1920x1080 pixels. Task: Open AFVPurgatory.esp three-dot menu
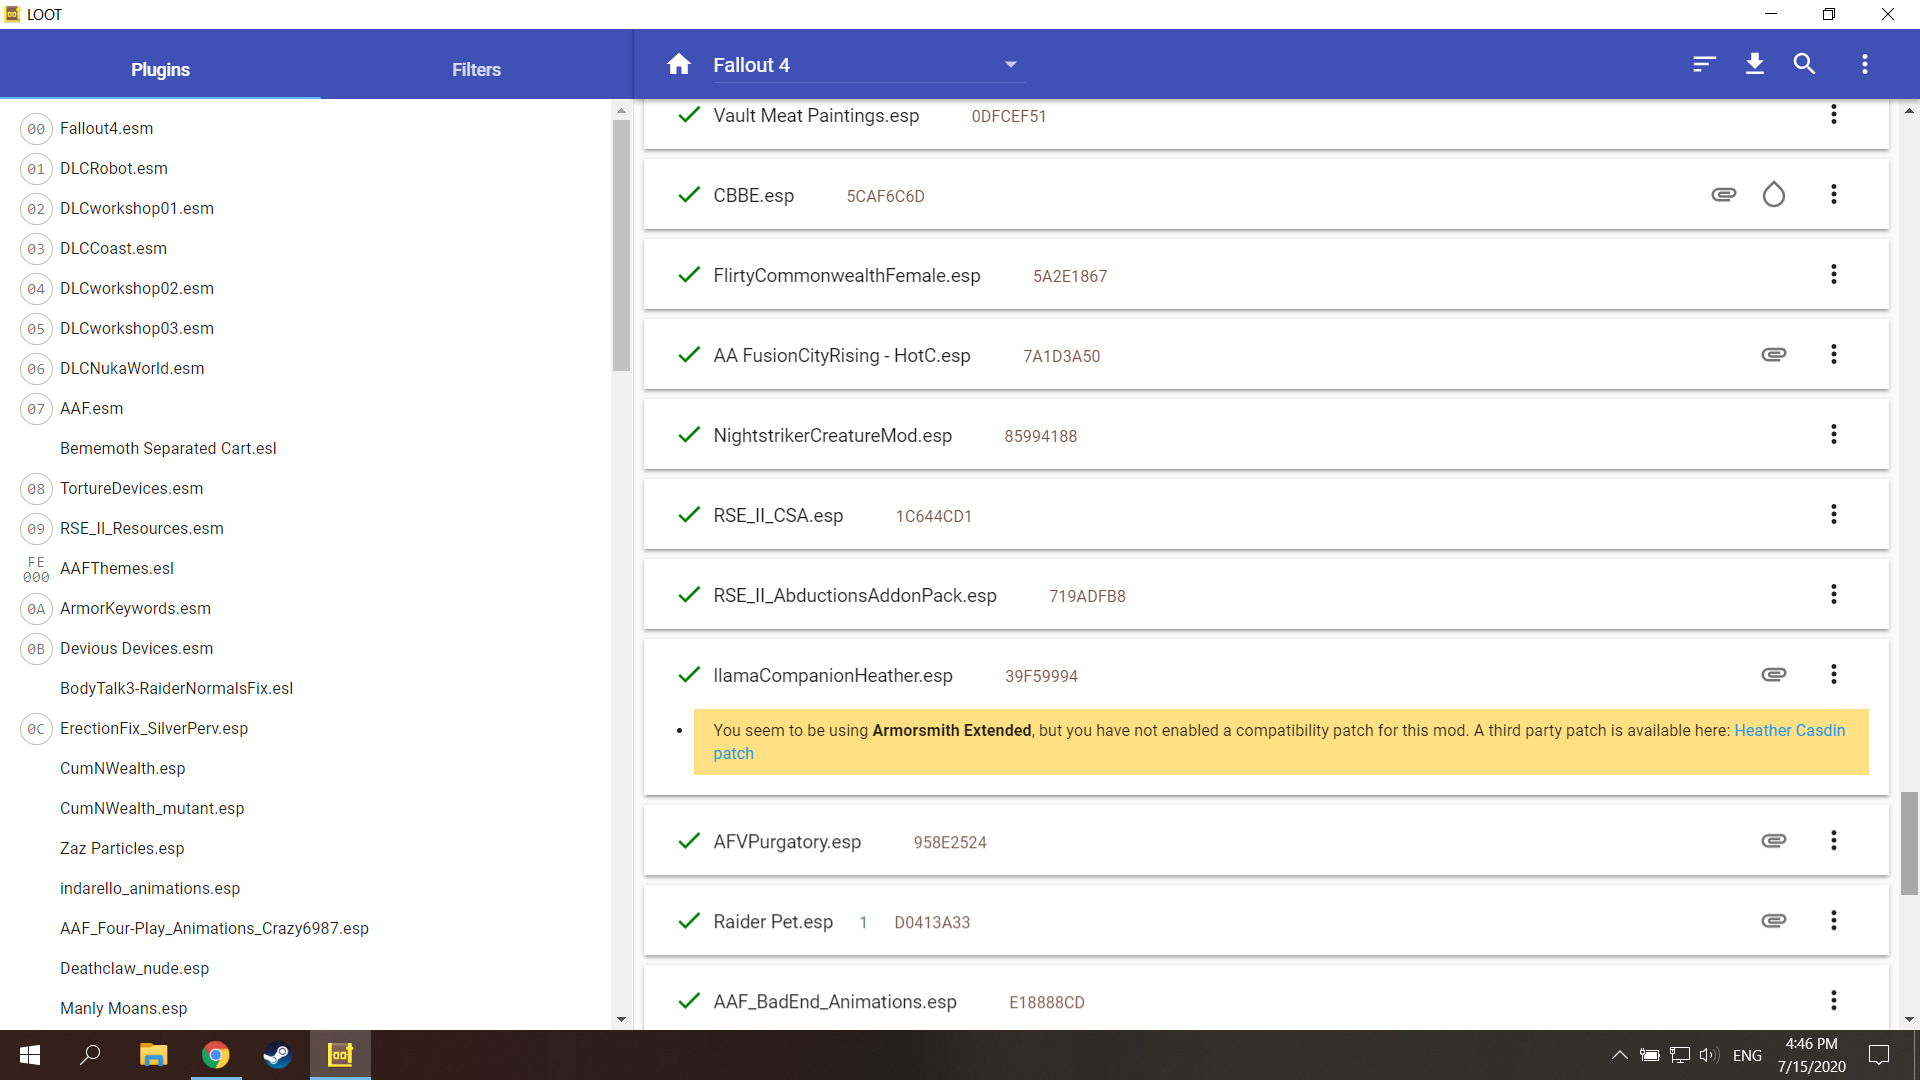point(1834,840)
